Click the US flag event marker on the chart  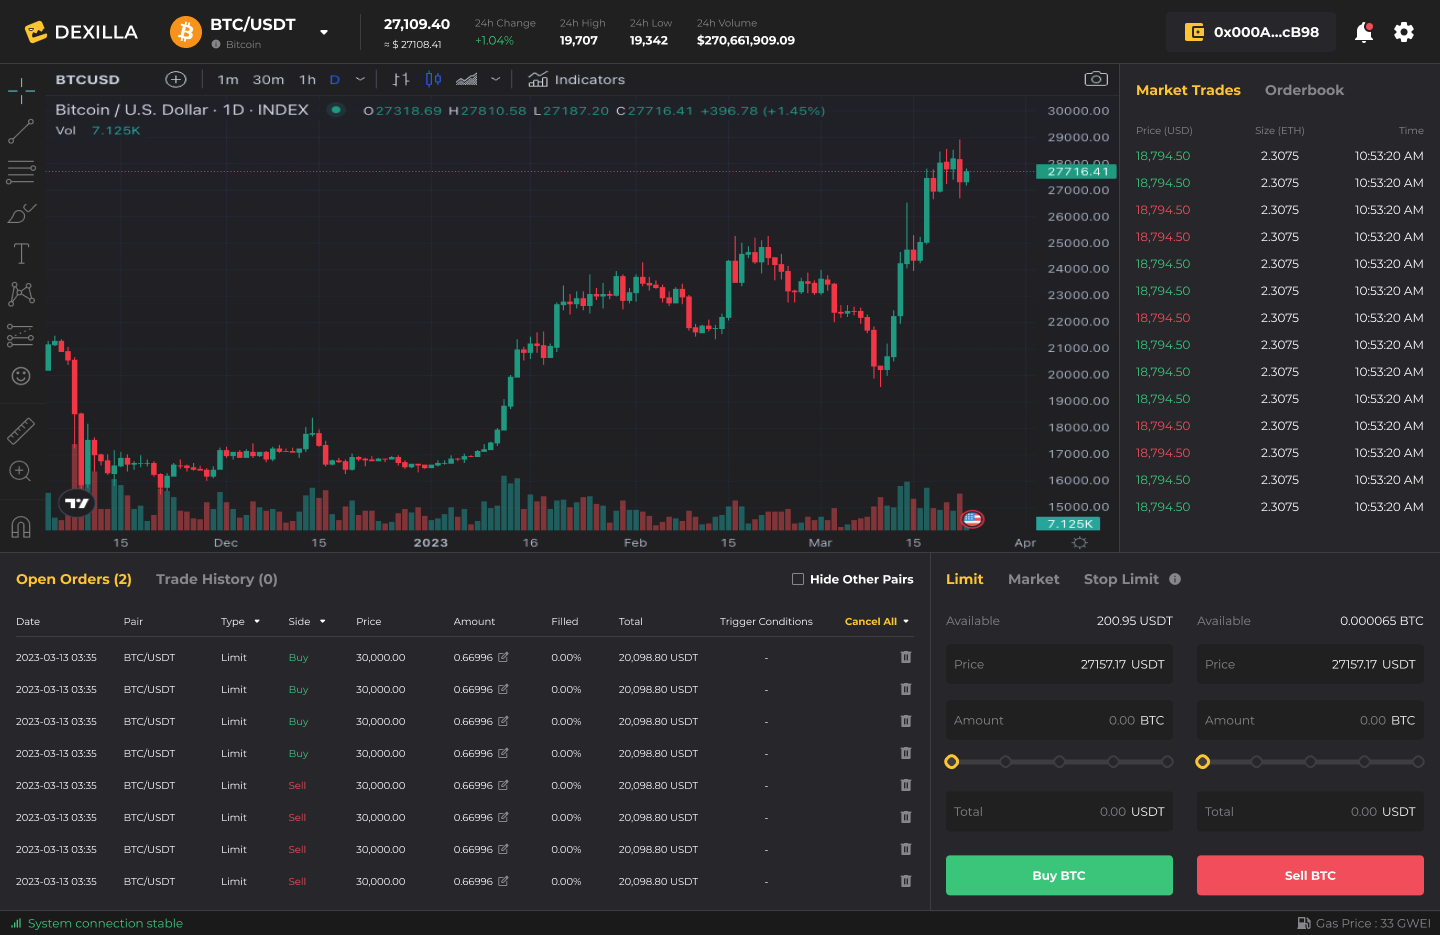972,519
